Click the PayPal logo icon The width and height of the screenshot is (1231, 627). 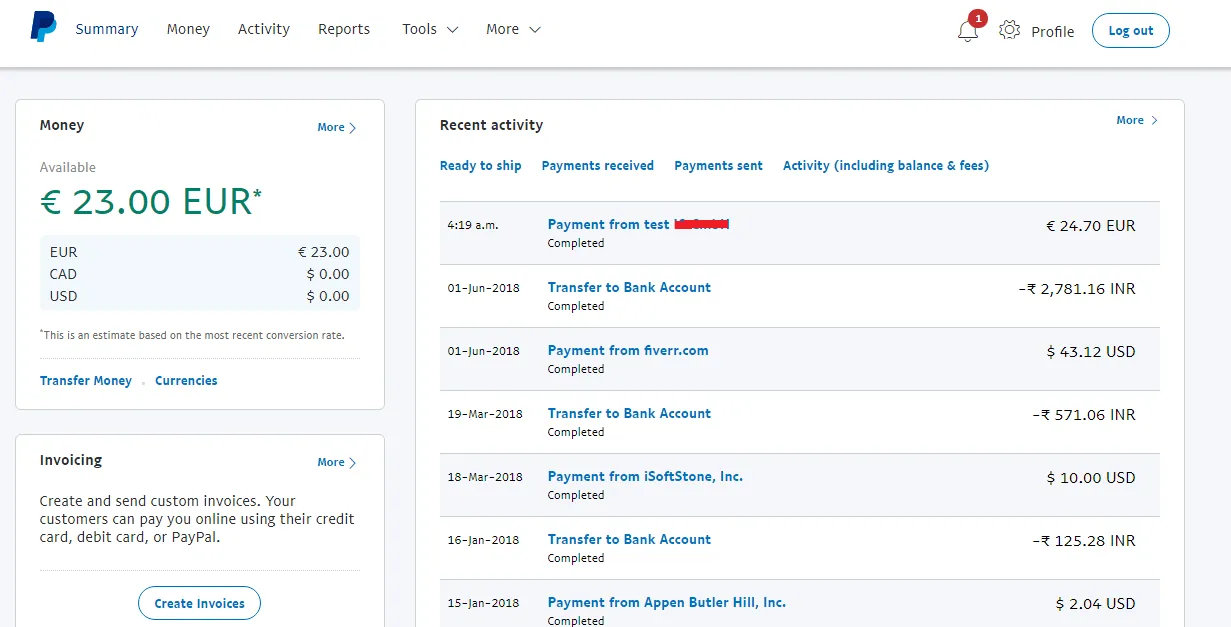pyautogui.click(x=44, y=27)
